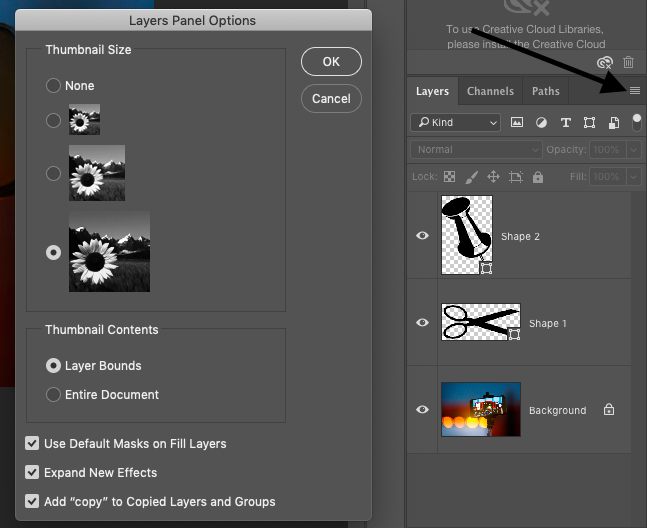
Task: Click the adjustment layer filter icon
Action: point(541,122)
